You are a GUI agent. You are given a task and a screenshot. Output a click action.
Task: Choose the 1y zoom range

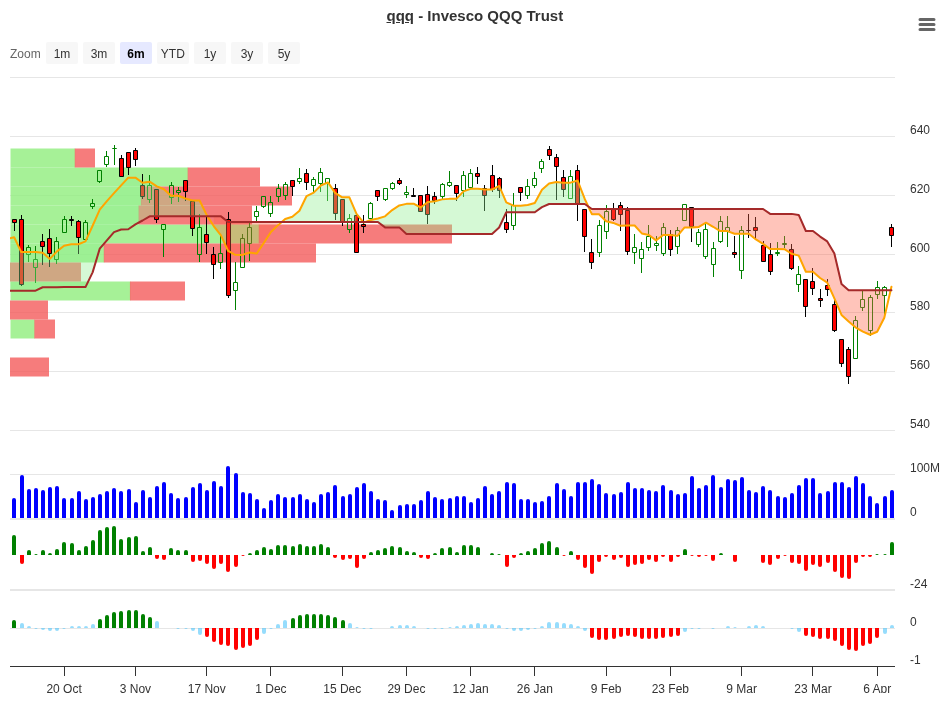[210, 53]
